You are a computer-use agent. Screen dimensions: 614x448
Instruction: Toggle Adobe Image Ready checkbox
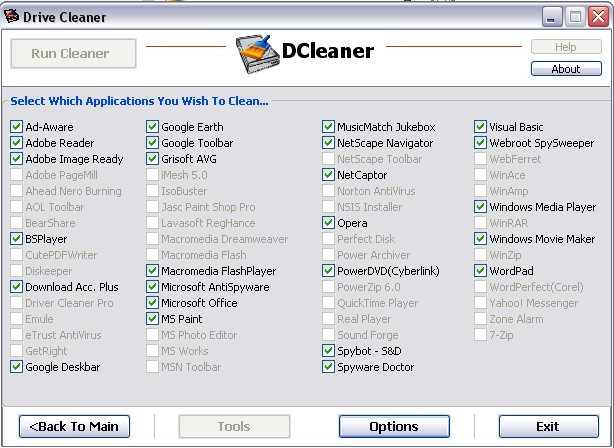[x=16, y=159]
